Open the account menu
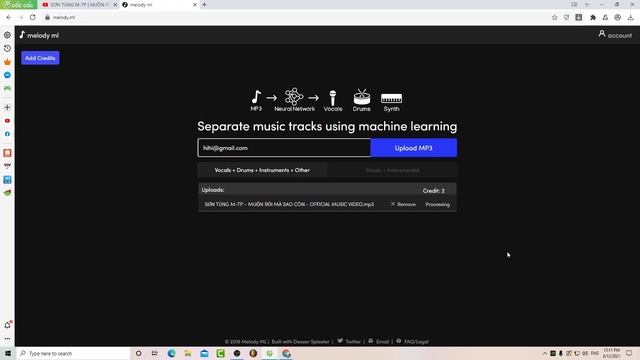 pos(615,35)
